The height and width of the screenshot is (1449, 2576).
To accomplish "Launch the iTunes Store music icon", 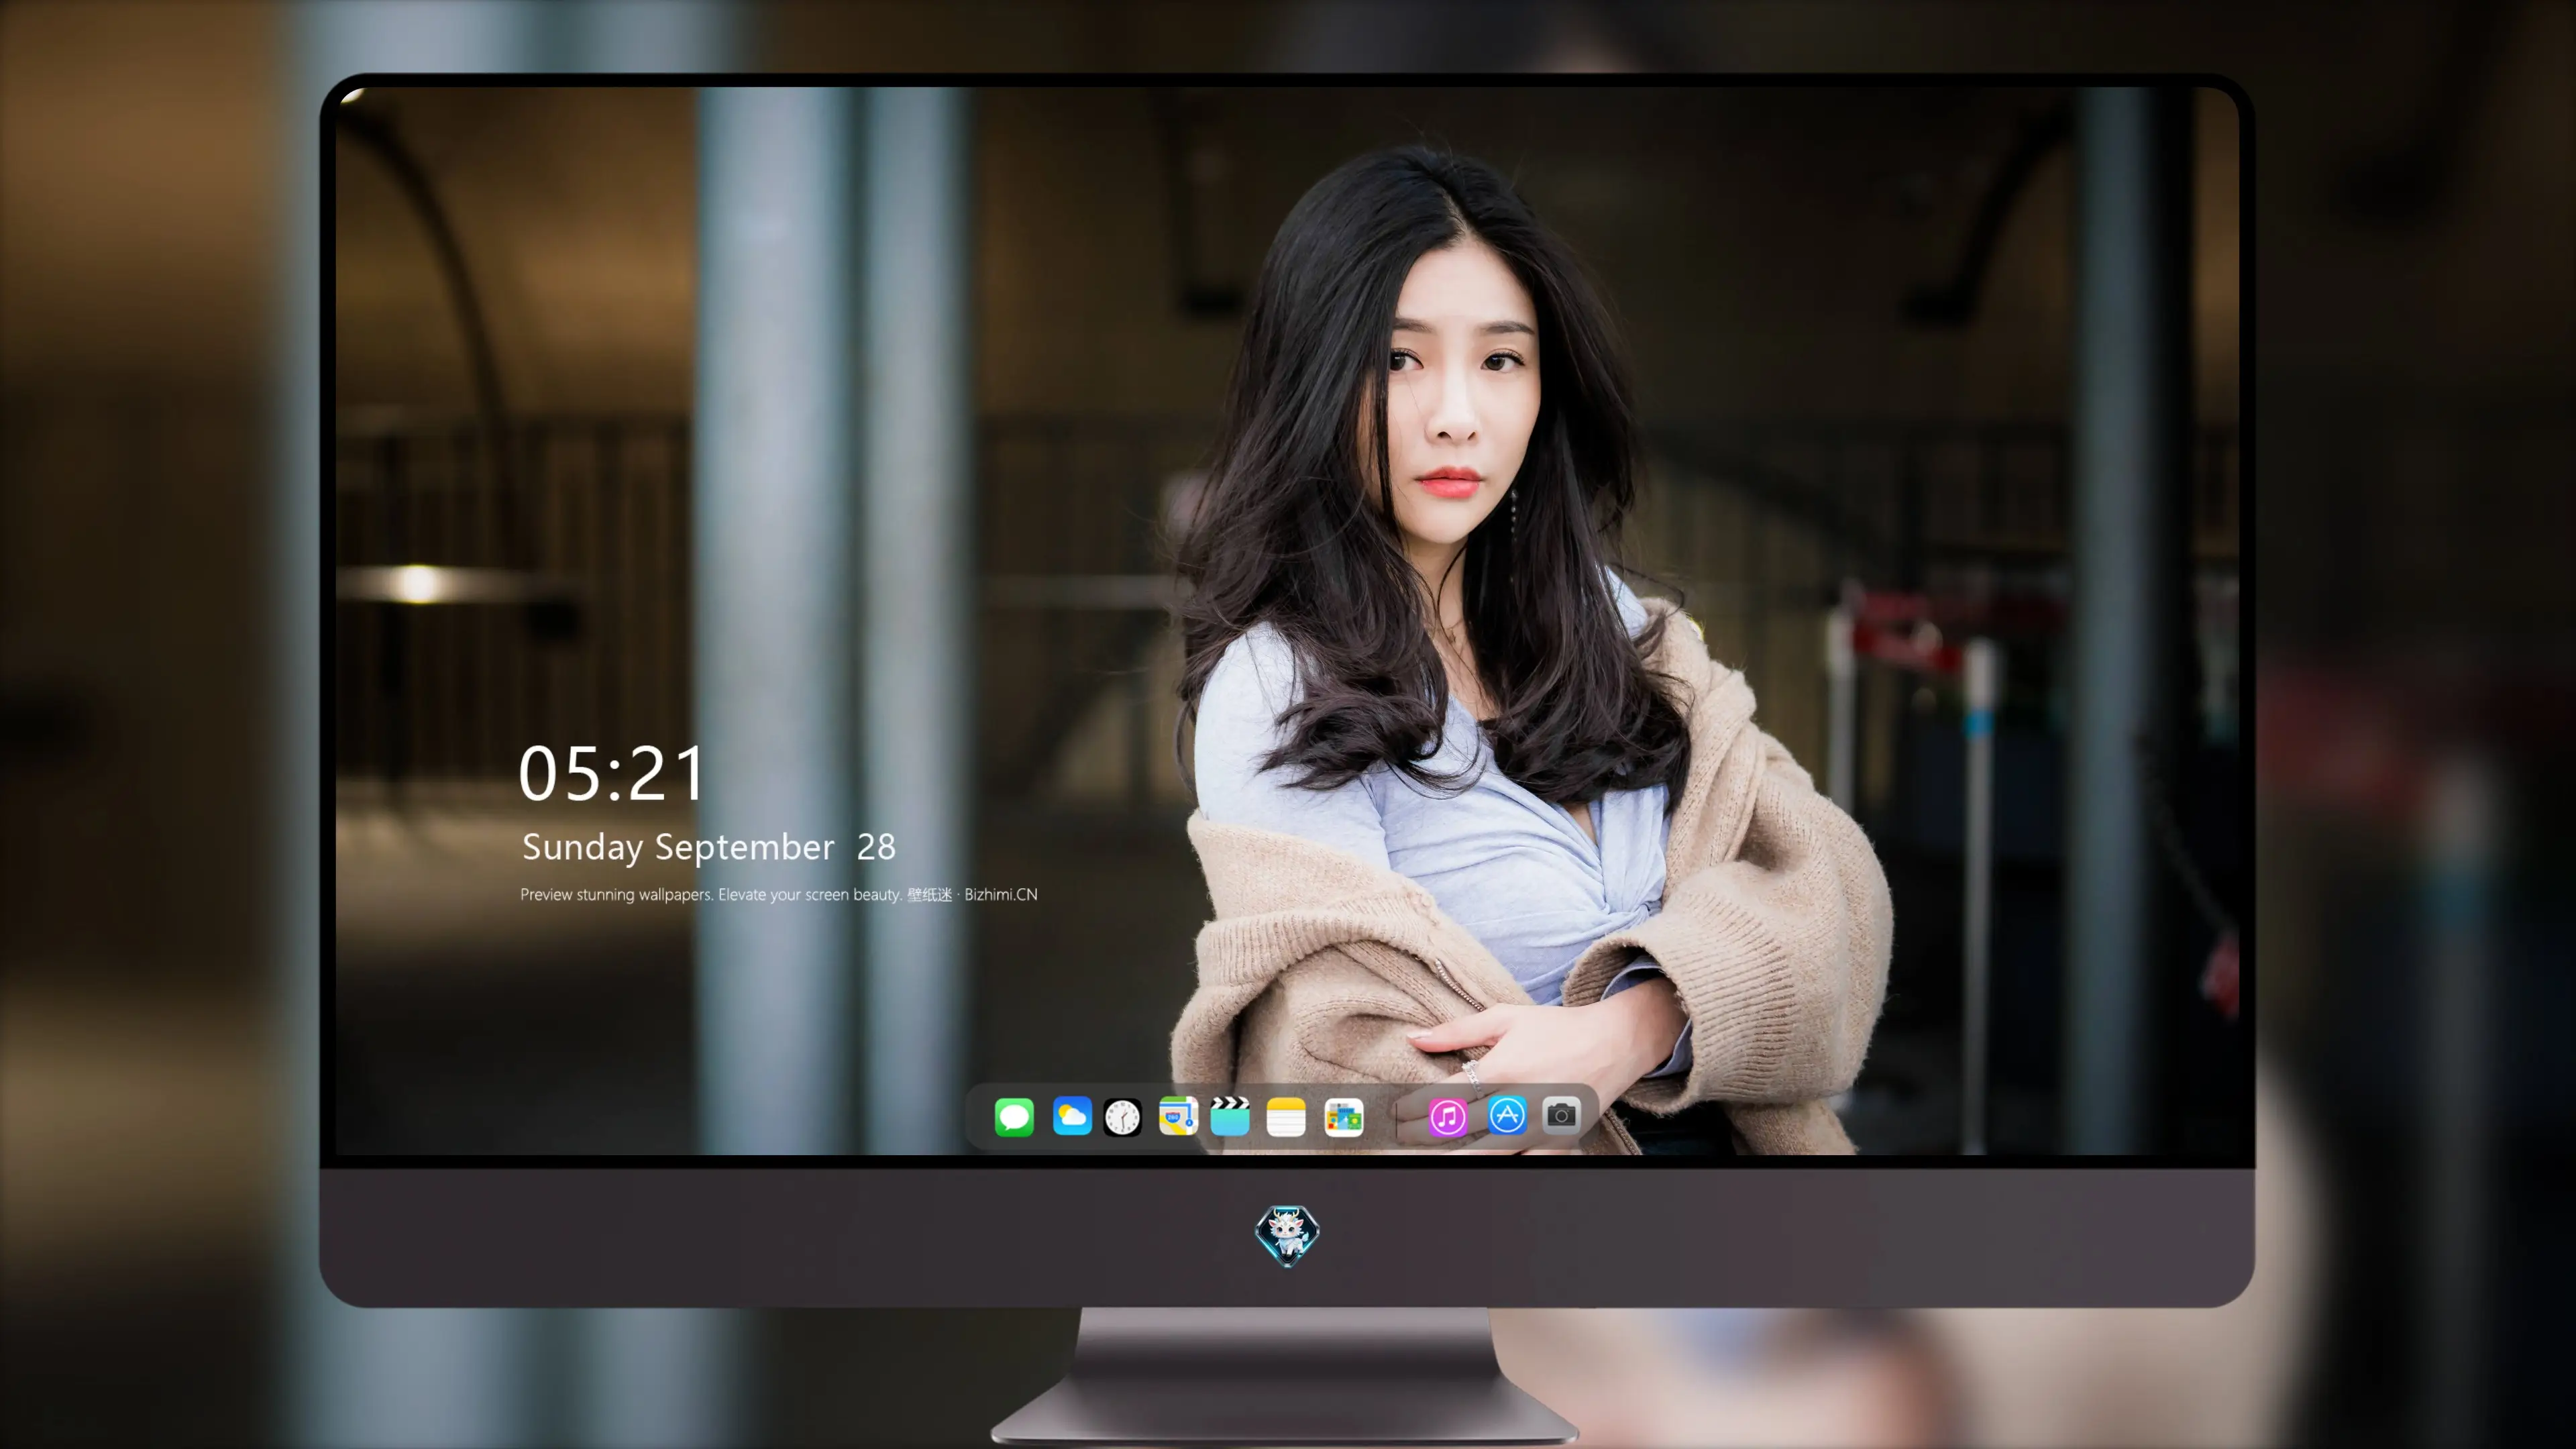I will [1447, 1117].
